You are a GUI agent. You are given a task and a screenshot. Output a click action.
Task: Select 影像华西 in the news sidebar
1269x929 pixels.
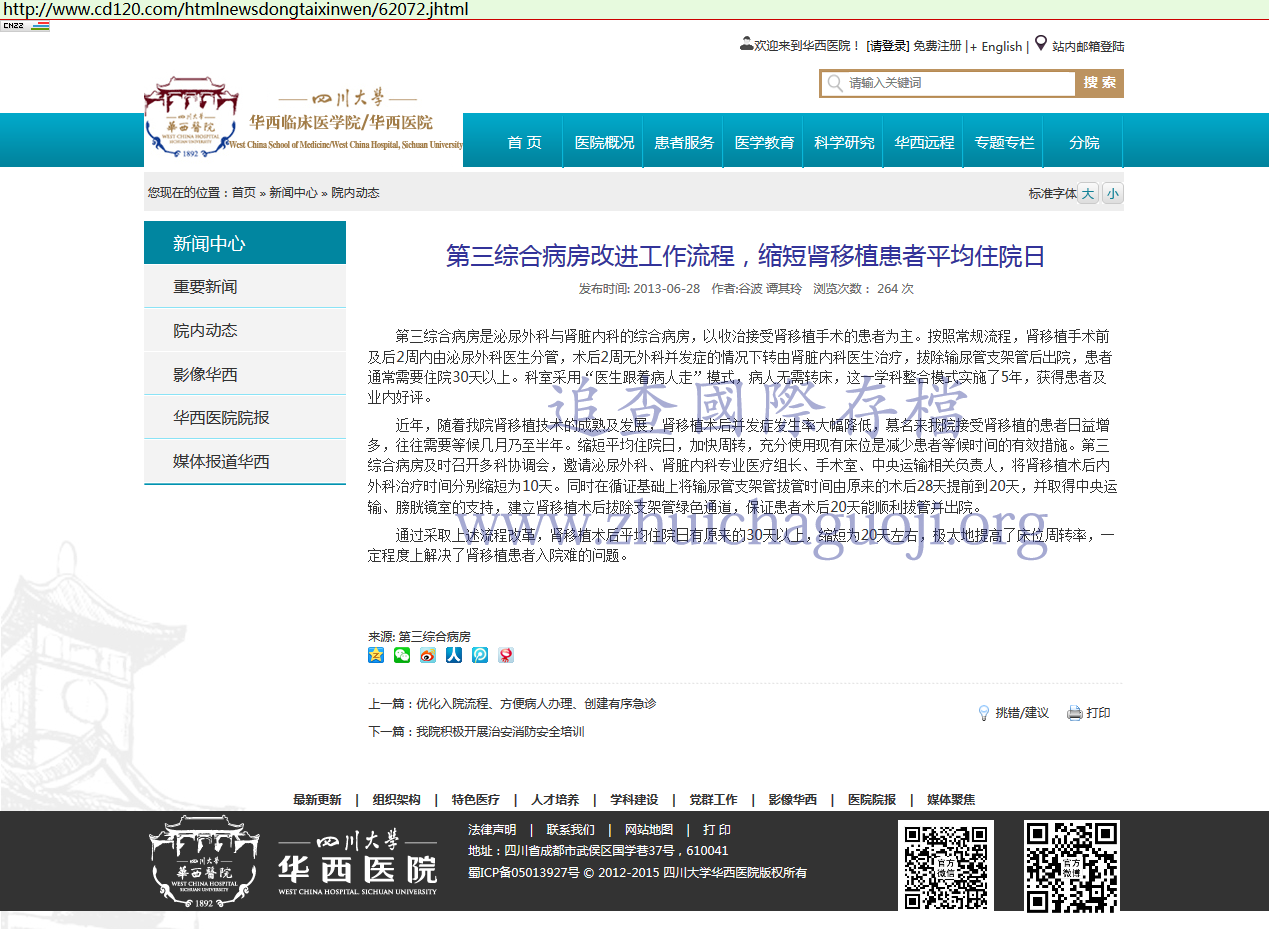coord(205,375)
